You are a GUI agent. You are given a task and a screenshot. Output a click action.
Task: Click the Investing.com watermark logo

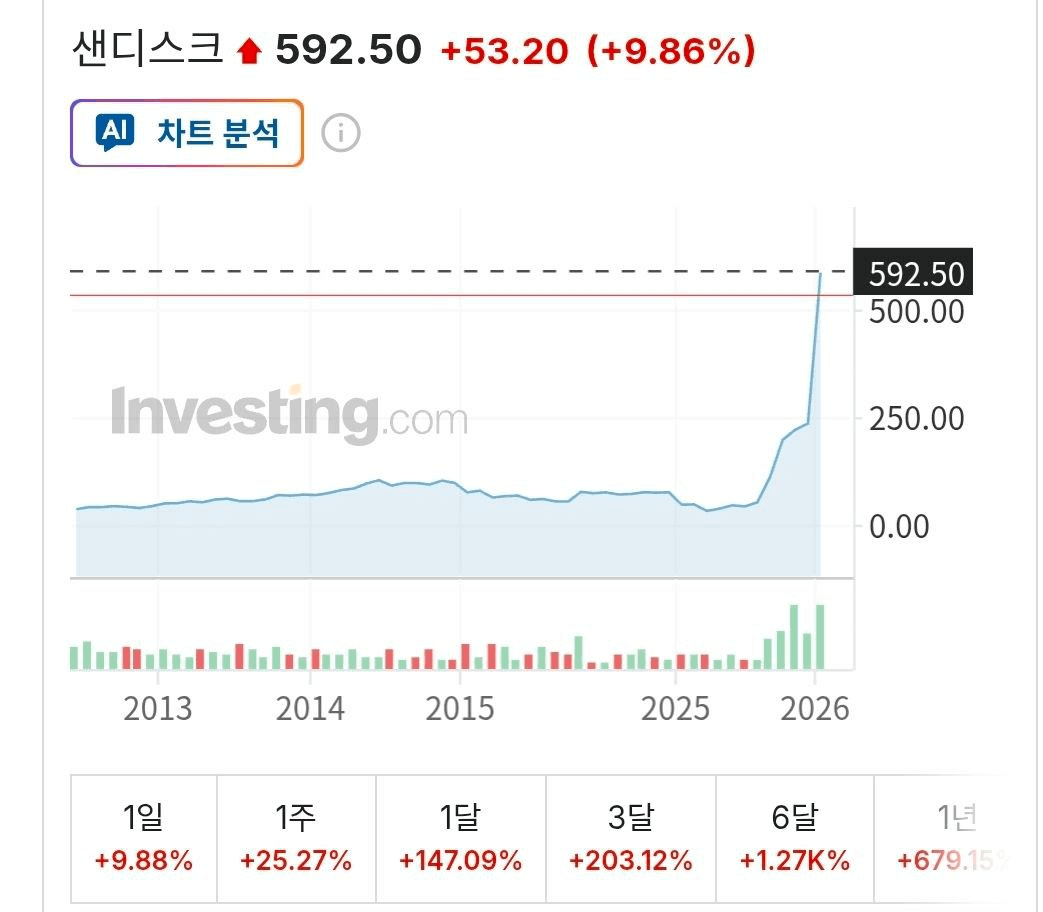[289, 414]
